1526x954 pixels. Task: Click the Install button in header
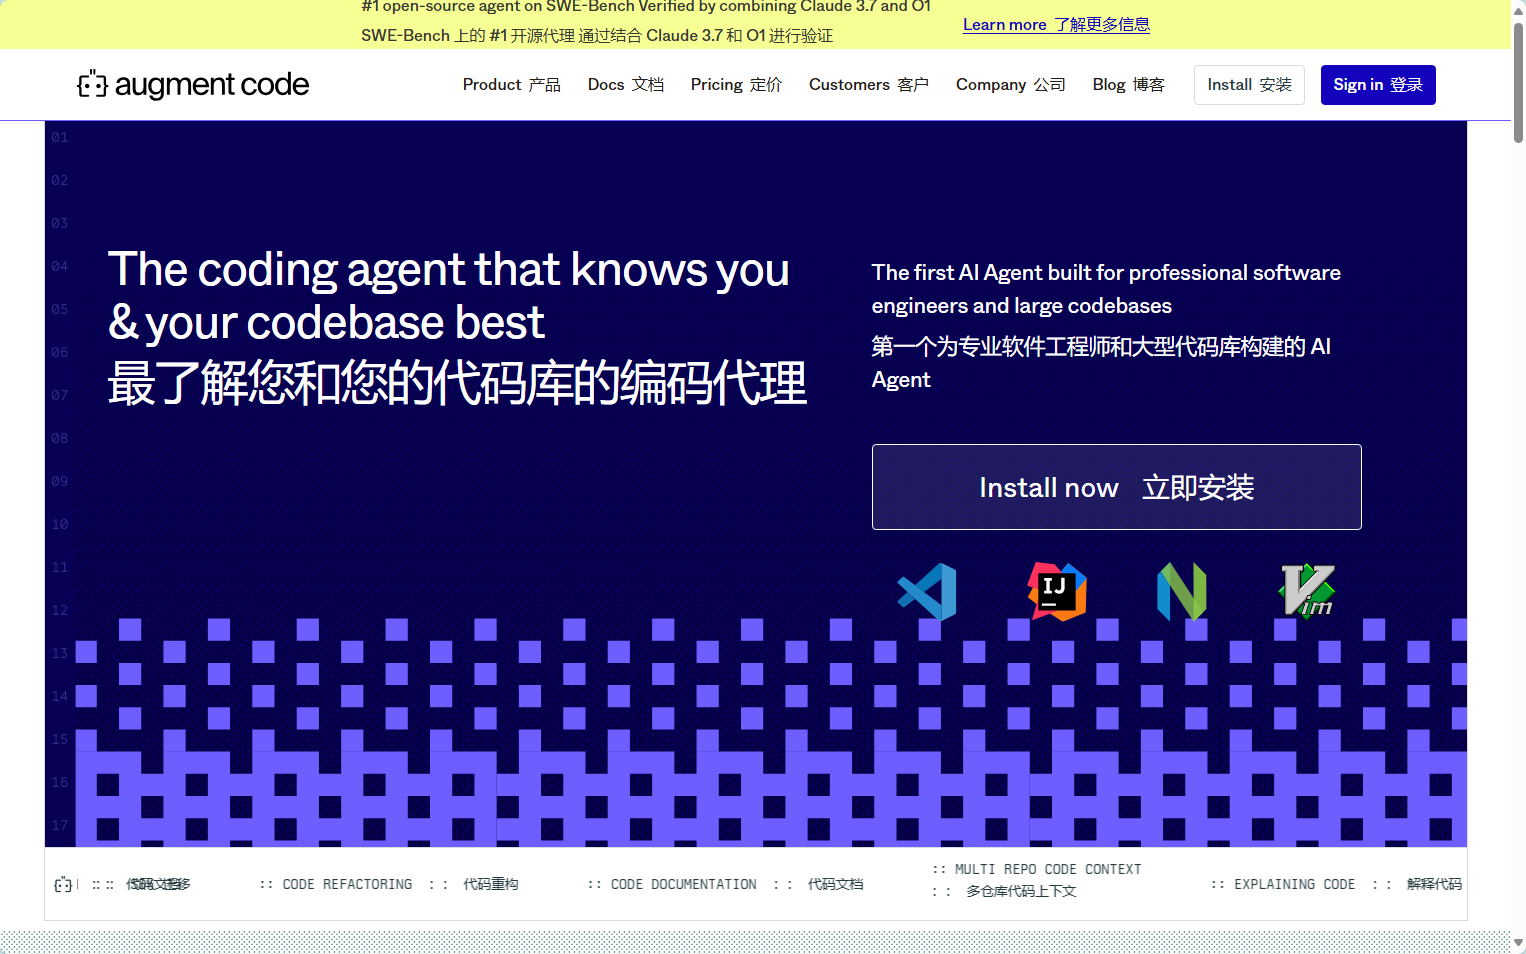coord(1249,85)
